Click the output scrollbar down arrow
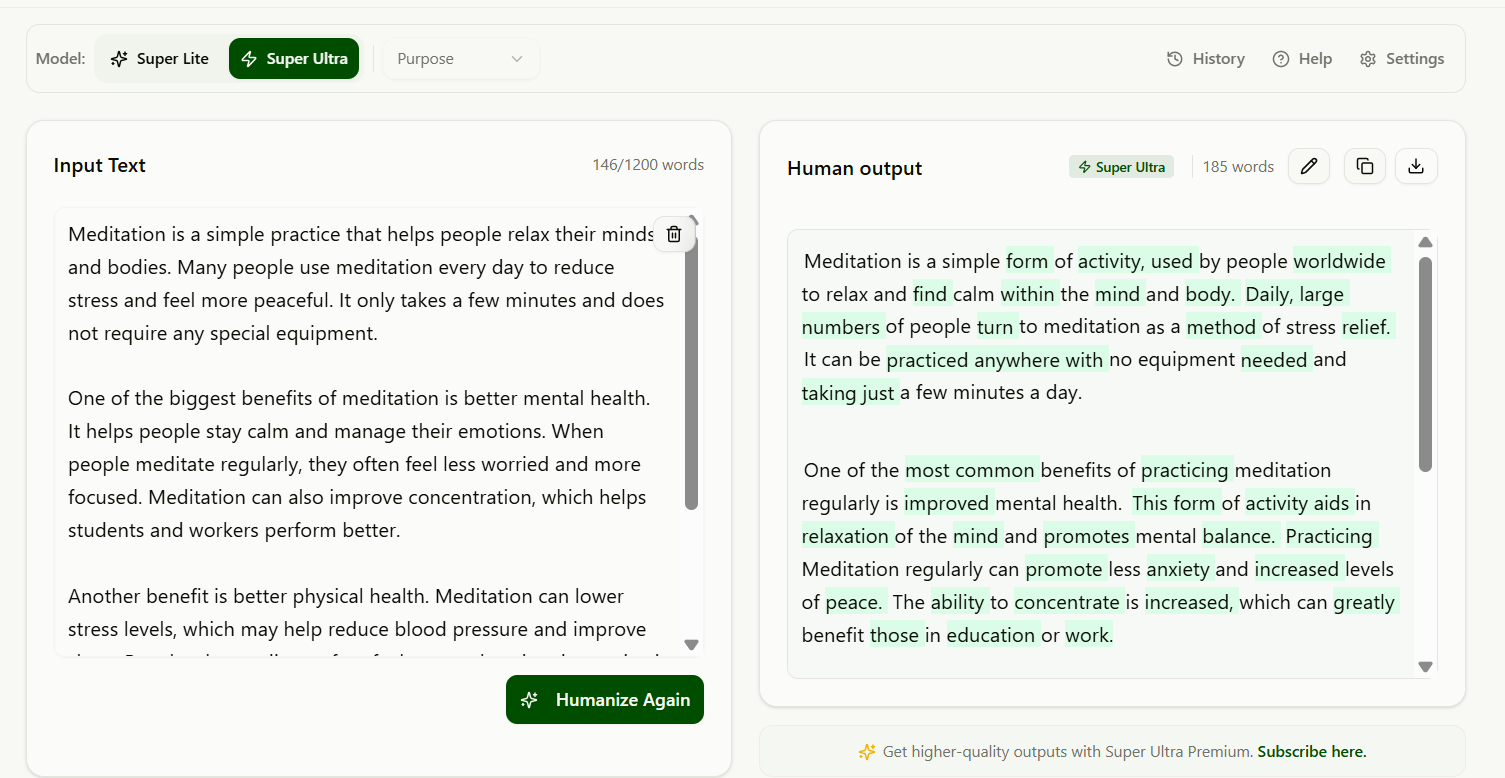Screen dimensions: 1505x778 tap(1426, 667)
